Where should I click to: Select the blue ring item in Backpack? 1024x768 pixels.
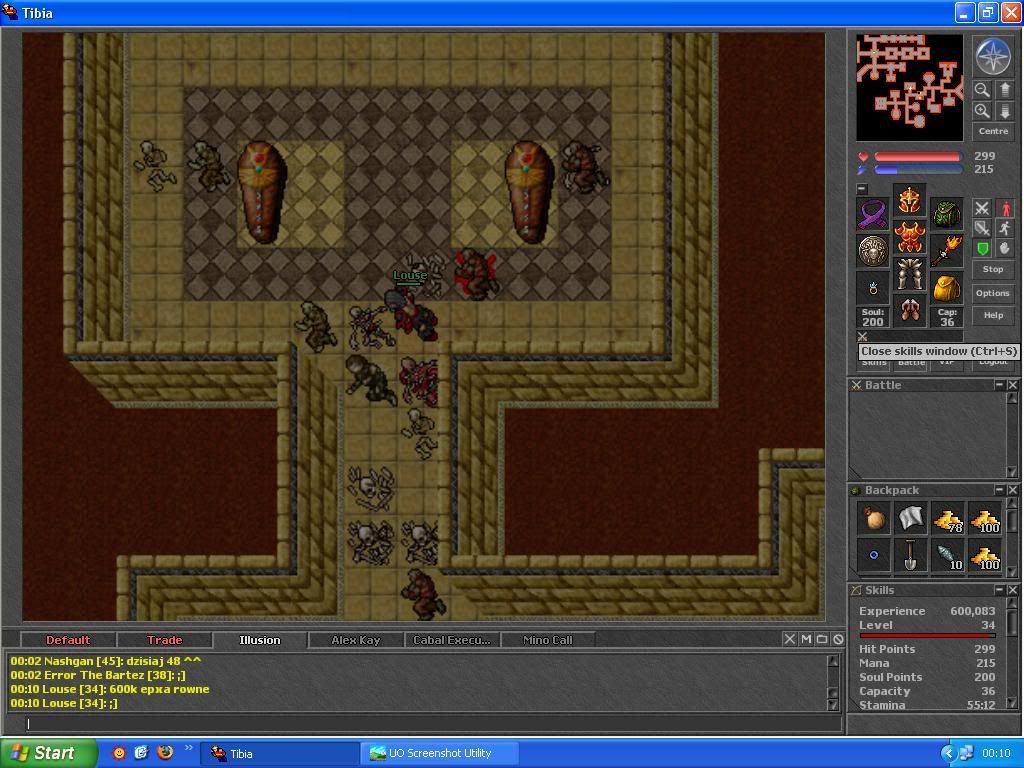(874, 555)
